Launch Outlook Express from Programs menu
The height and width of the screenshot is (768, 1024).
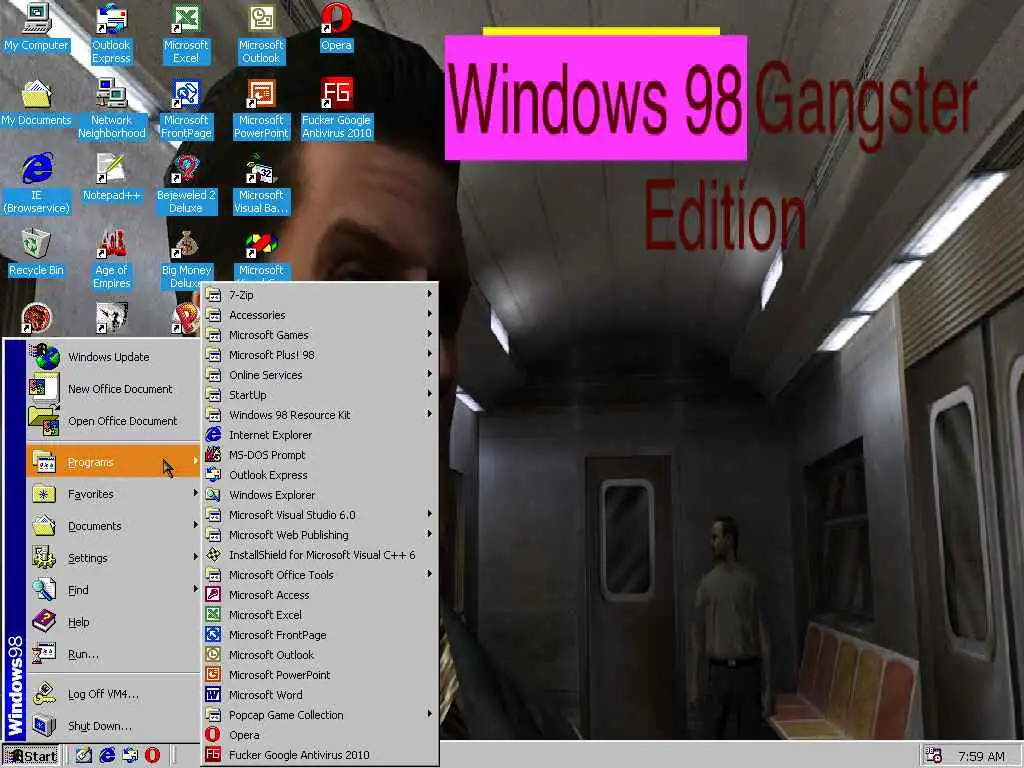[x=320, y=475]
